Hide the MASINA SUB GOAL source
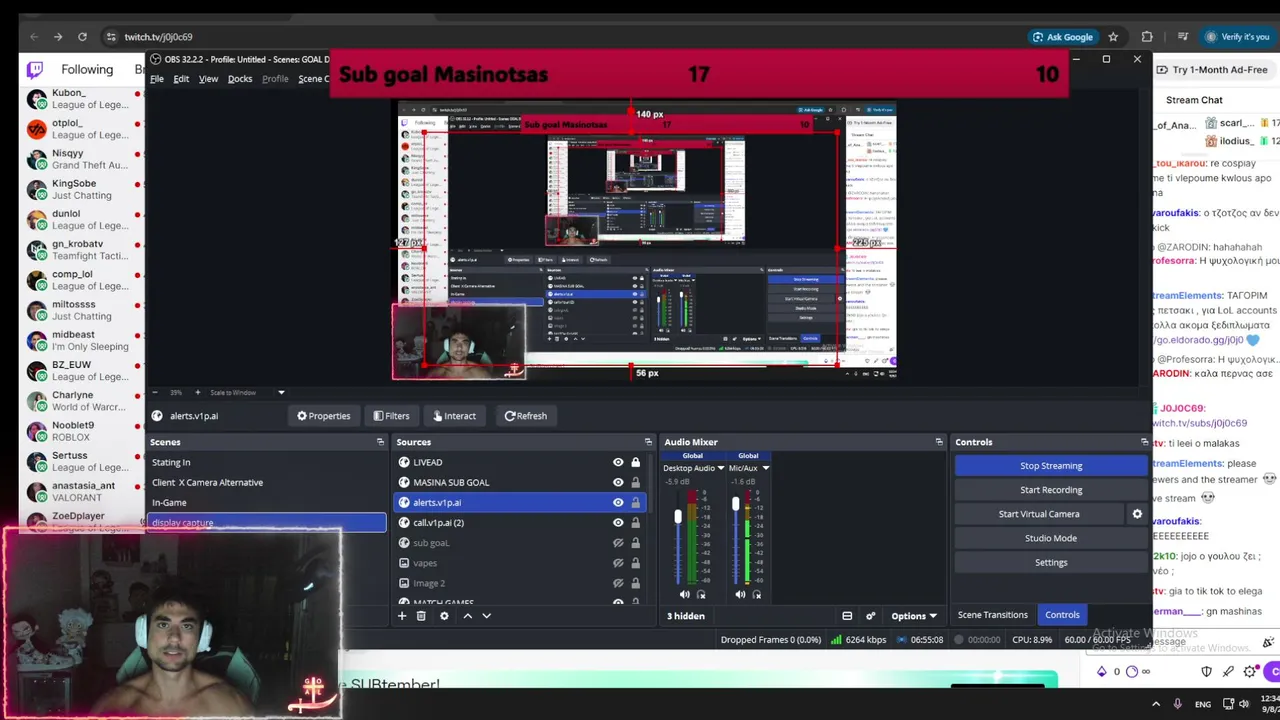 618,482
